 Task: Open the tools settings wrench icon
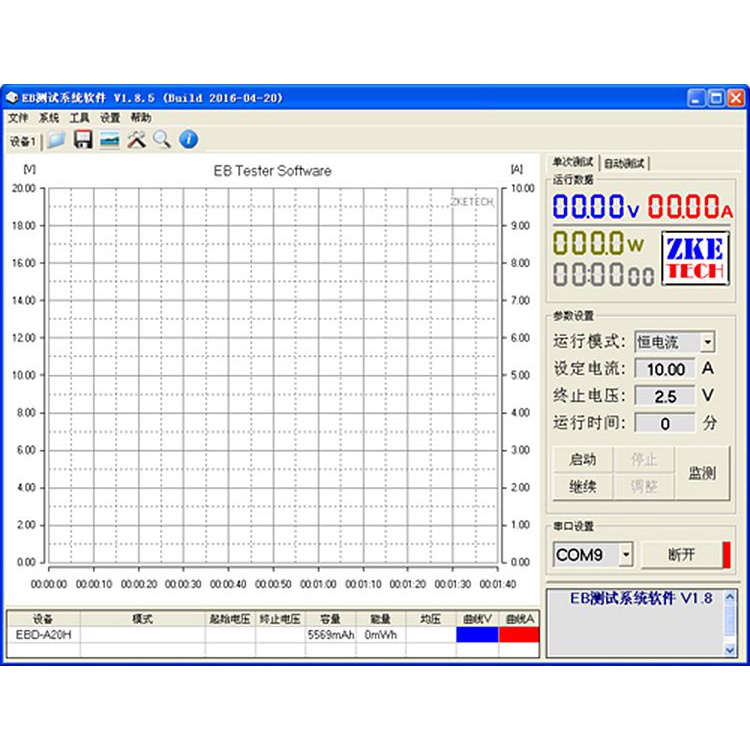pyautogui.click(x=136, y=140)
